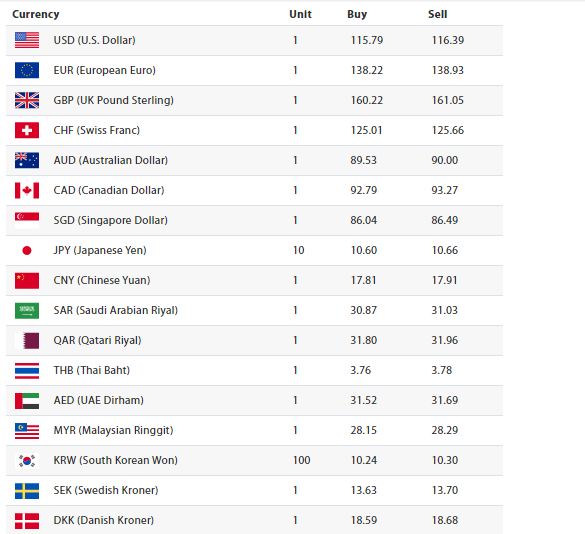Screen dimensions: 585x534
Task: Select the Australian flag icon
Action: (x=27, y=160)
